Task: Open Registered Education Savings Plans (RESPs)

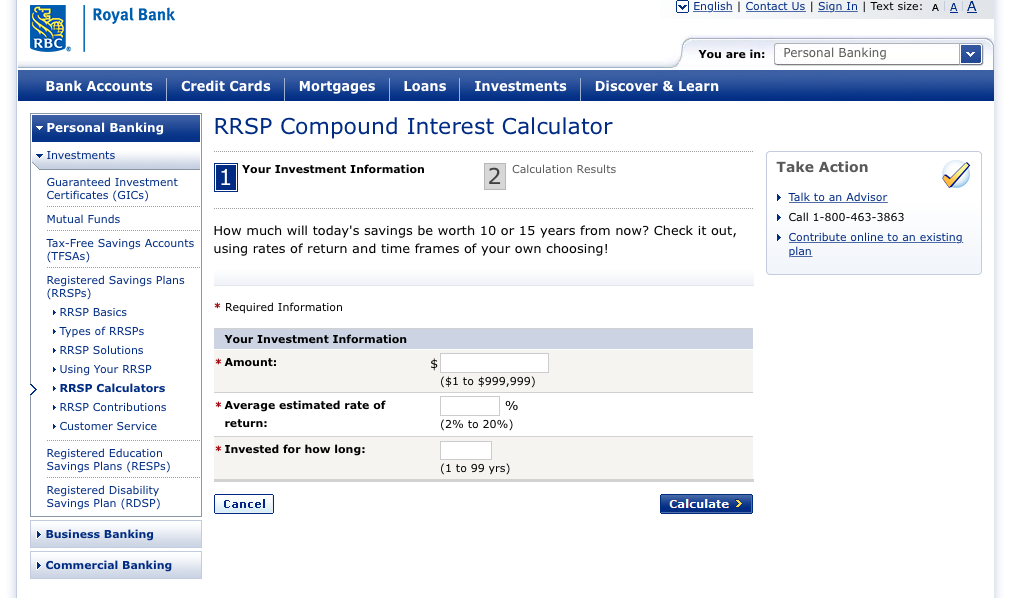Action: [109, 460]
